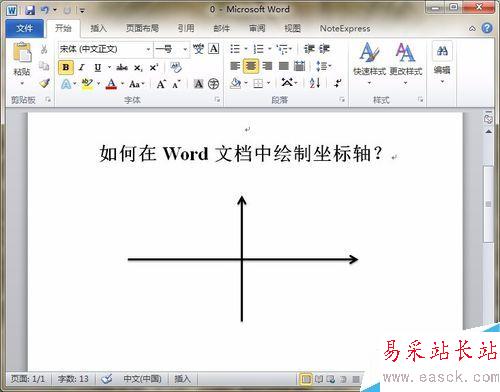500x392 pixels.
Task: Toggle Bold formatting
Action: (x=66, y=67)
